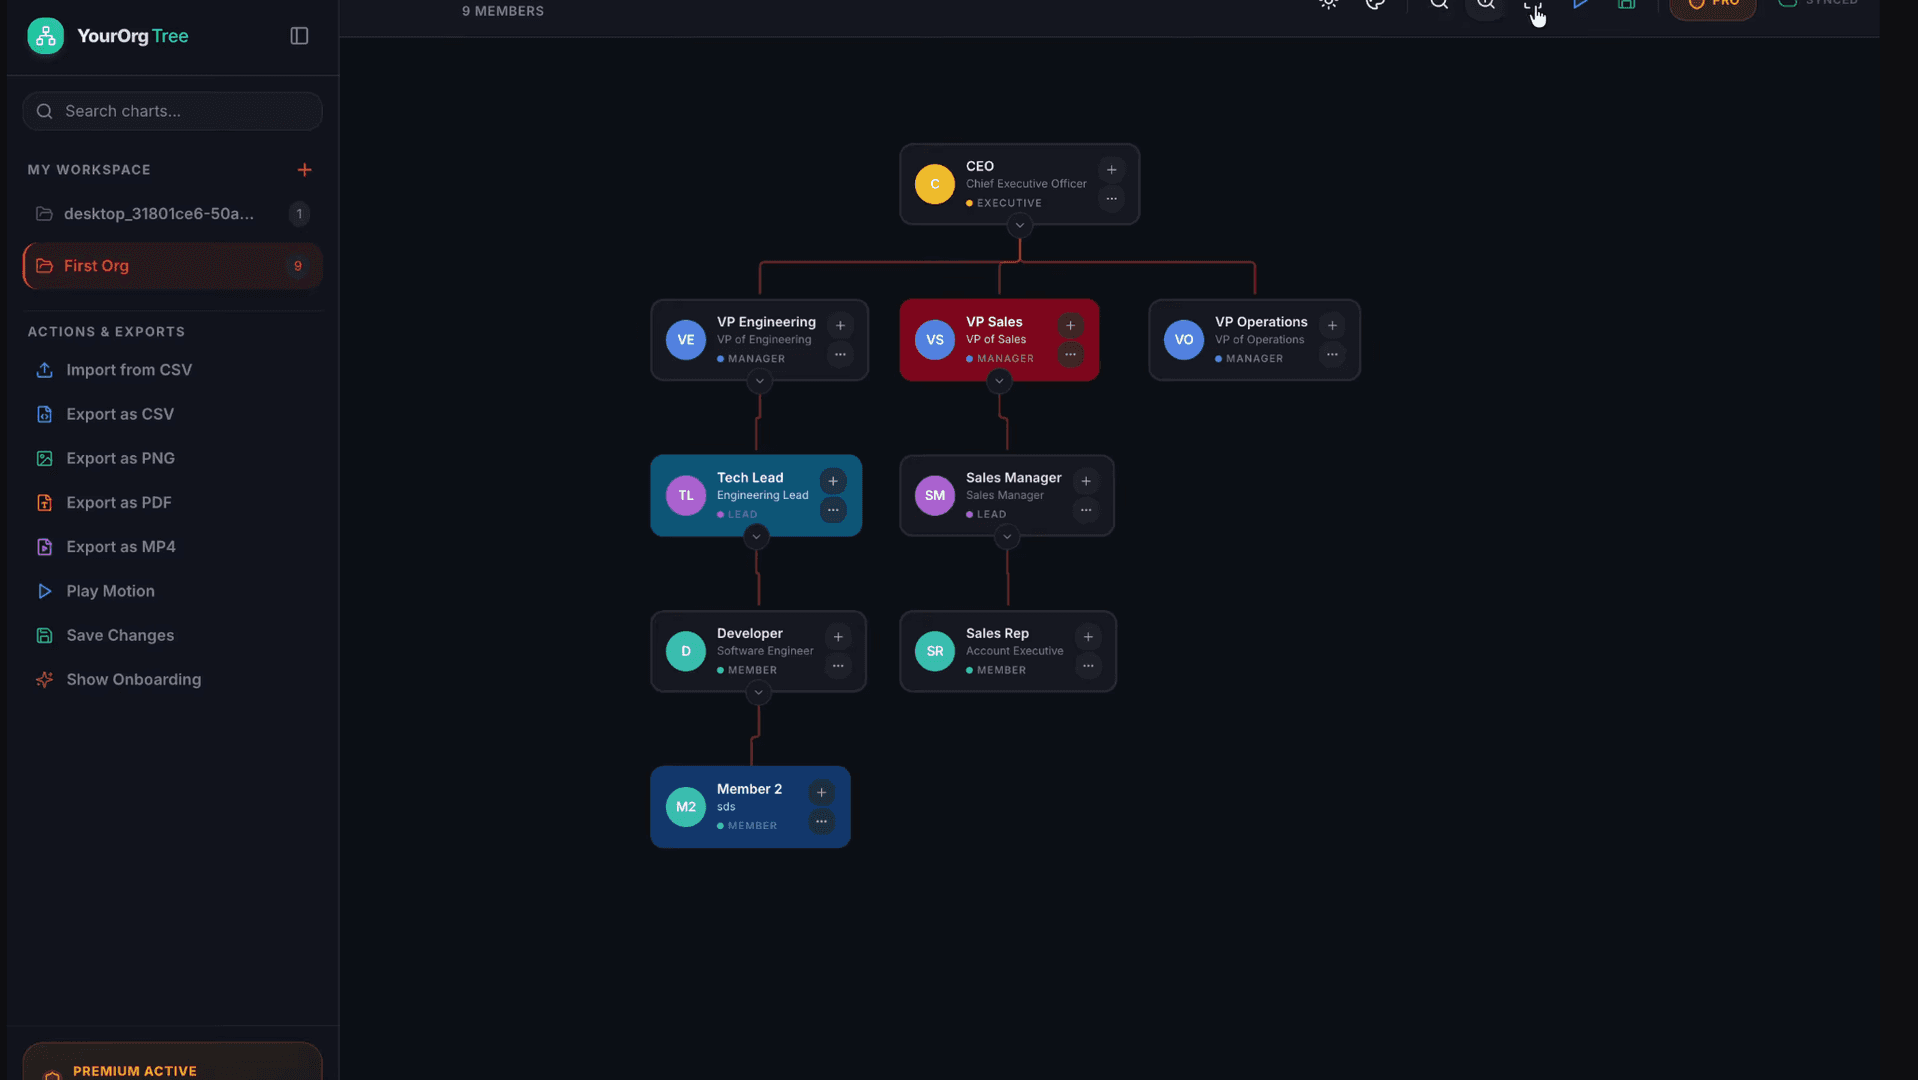Add a child under Sales Rep
Screen dimensions: 1918x1080
1088,637
